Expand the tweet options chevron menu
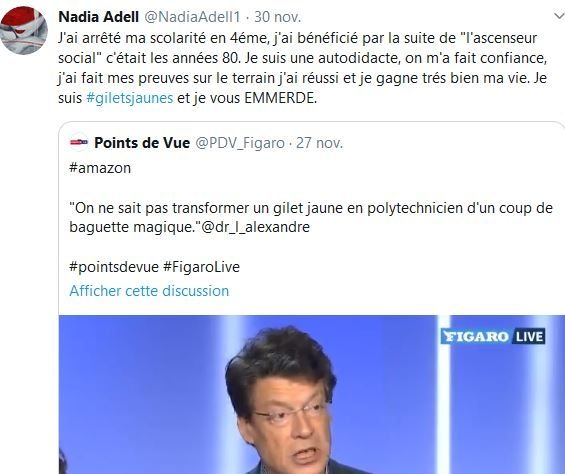565x474 pixels. coord(559,16)
